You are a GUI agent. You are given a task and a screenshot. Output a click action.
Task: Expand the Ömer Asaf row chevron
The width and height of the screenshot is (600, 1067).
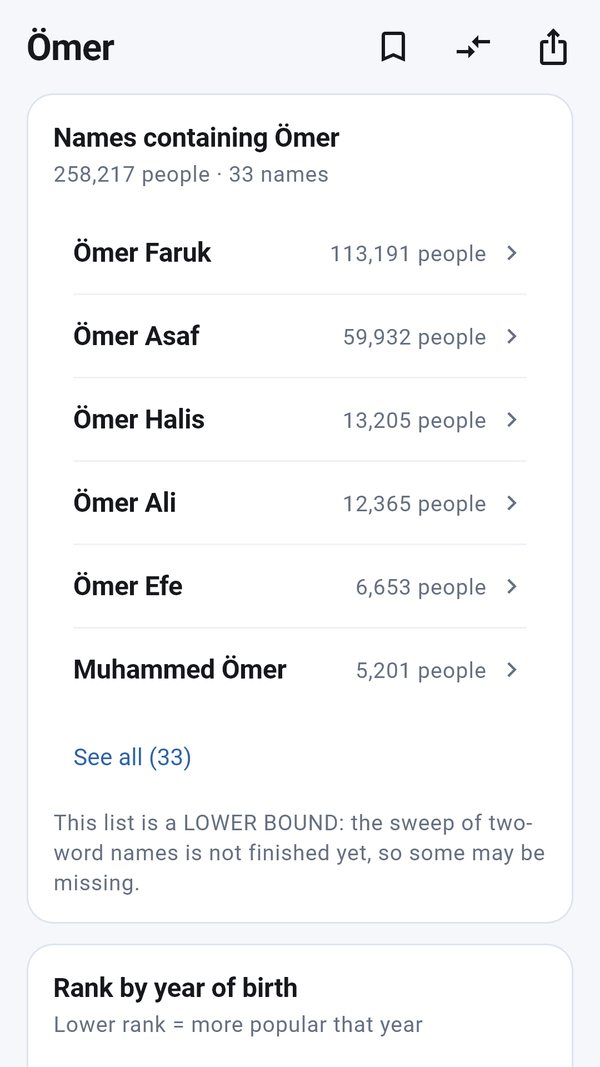[x=512, y=336]
